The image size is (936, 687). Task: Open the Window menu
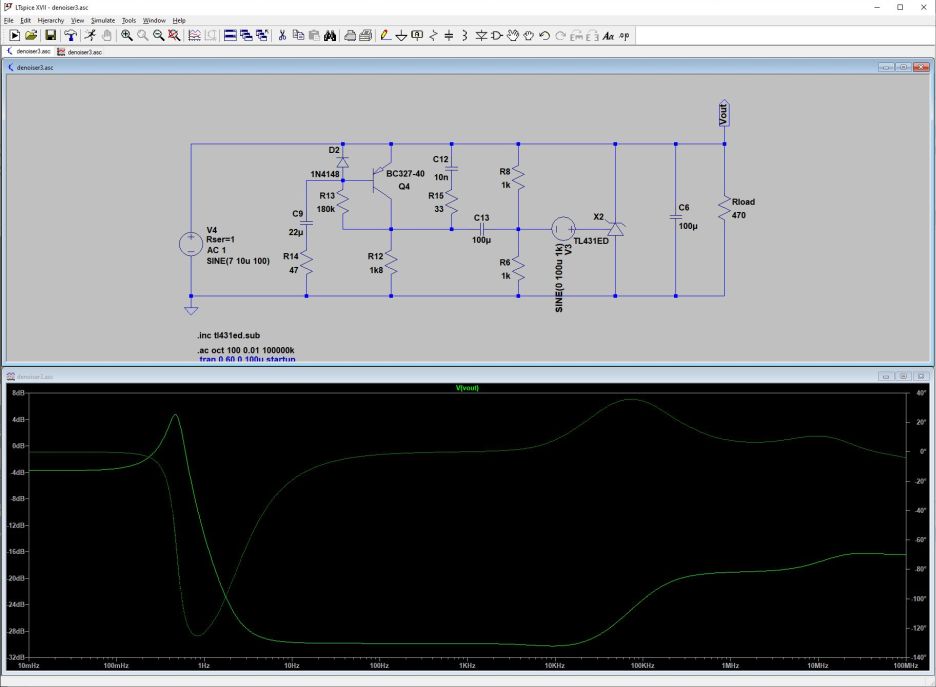pos(154,20)
